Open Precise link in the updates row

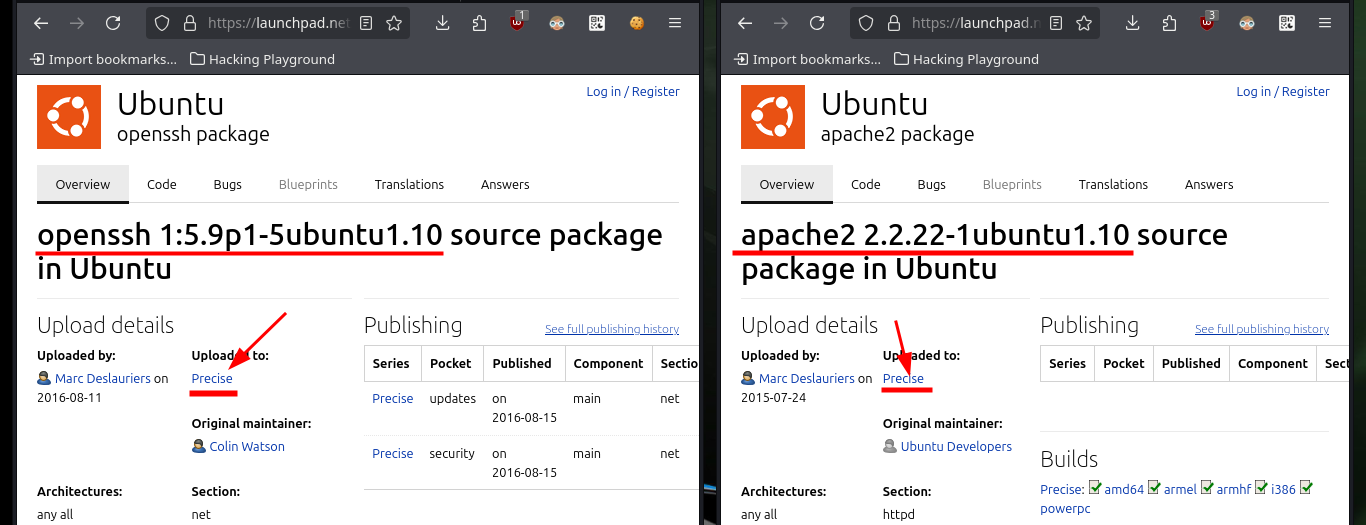pos(392,398)
